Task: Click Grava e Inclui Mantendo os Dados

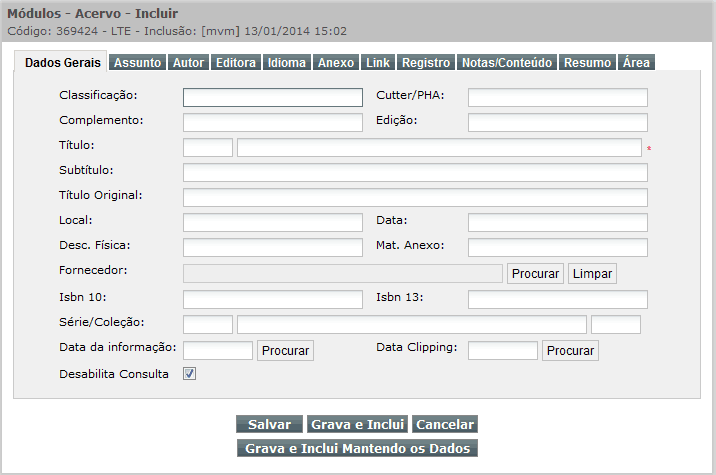Action: coord(357,448)
